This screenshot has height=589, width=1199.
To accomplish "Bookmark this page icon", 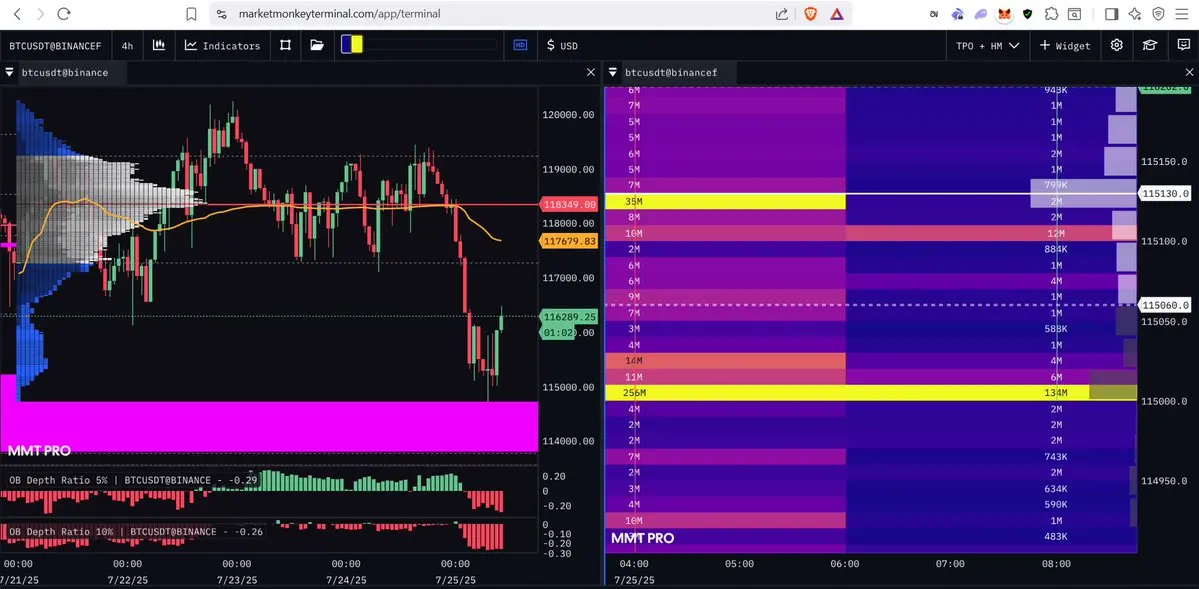I will tap(191, 14).
